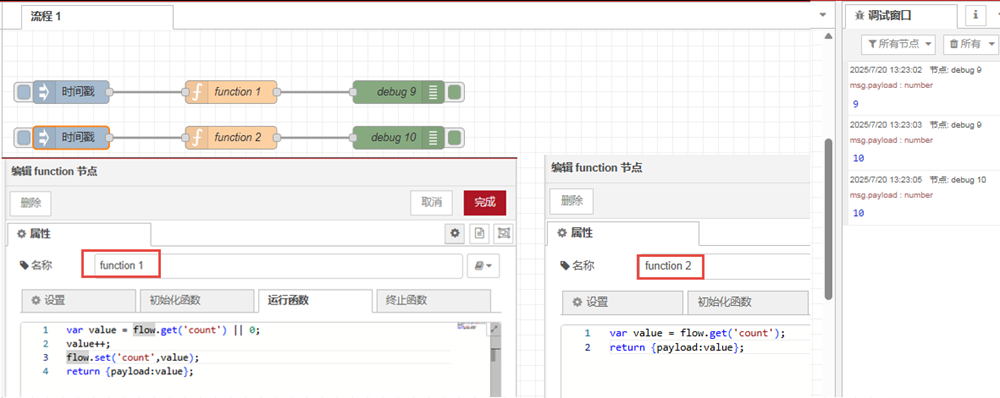The image size is (1000, 398).
Task: Click function 1 node output port
Action: 277,92
